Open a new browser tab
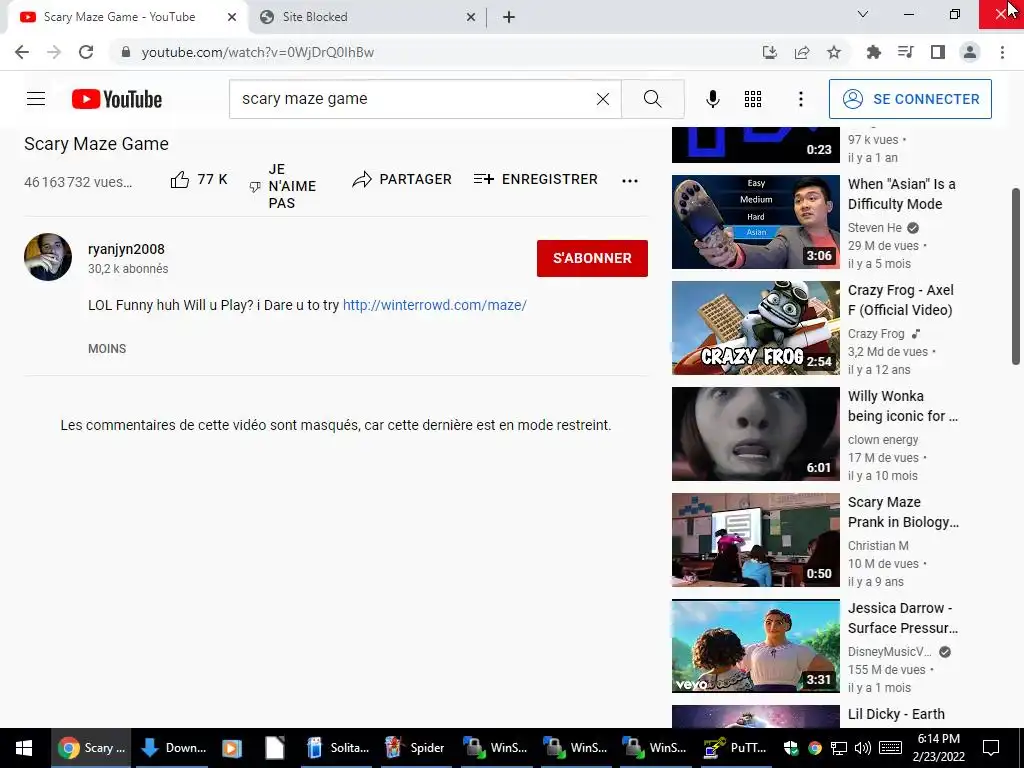 pos(509,17)
